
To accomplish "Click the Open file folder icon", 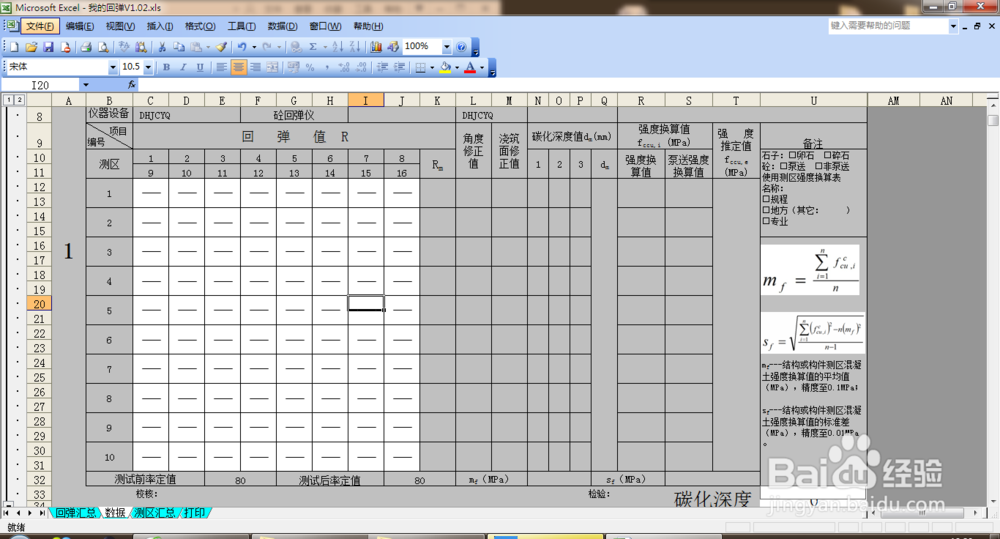I will 31,47.
